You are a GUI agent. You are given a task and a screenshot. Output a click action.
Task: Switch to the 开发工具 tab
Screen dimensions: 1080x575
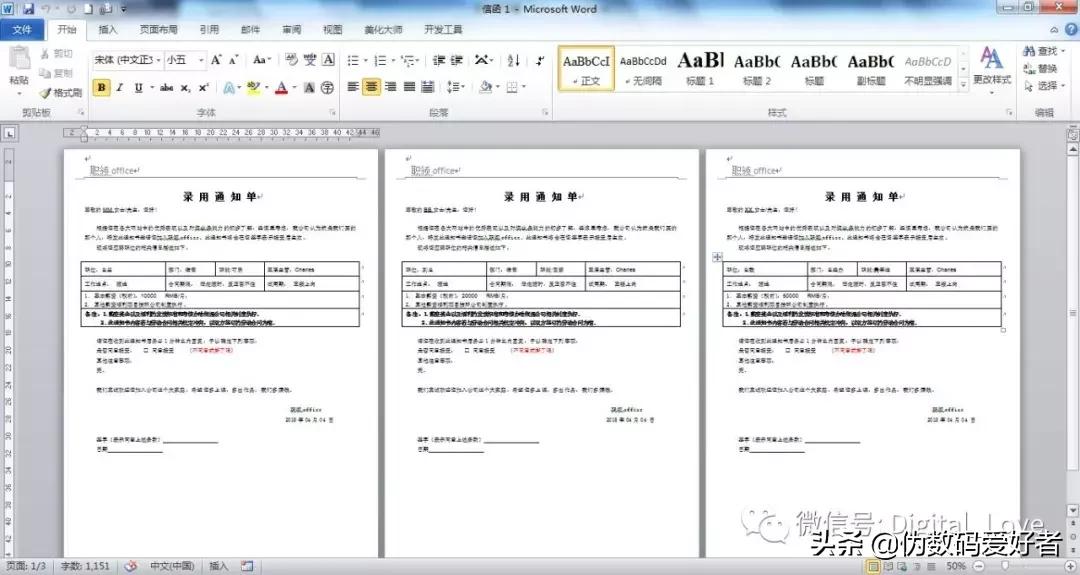[443, 30]
